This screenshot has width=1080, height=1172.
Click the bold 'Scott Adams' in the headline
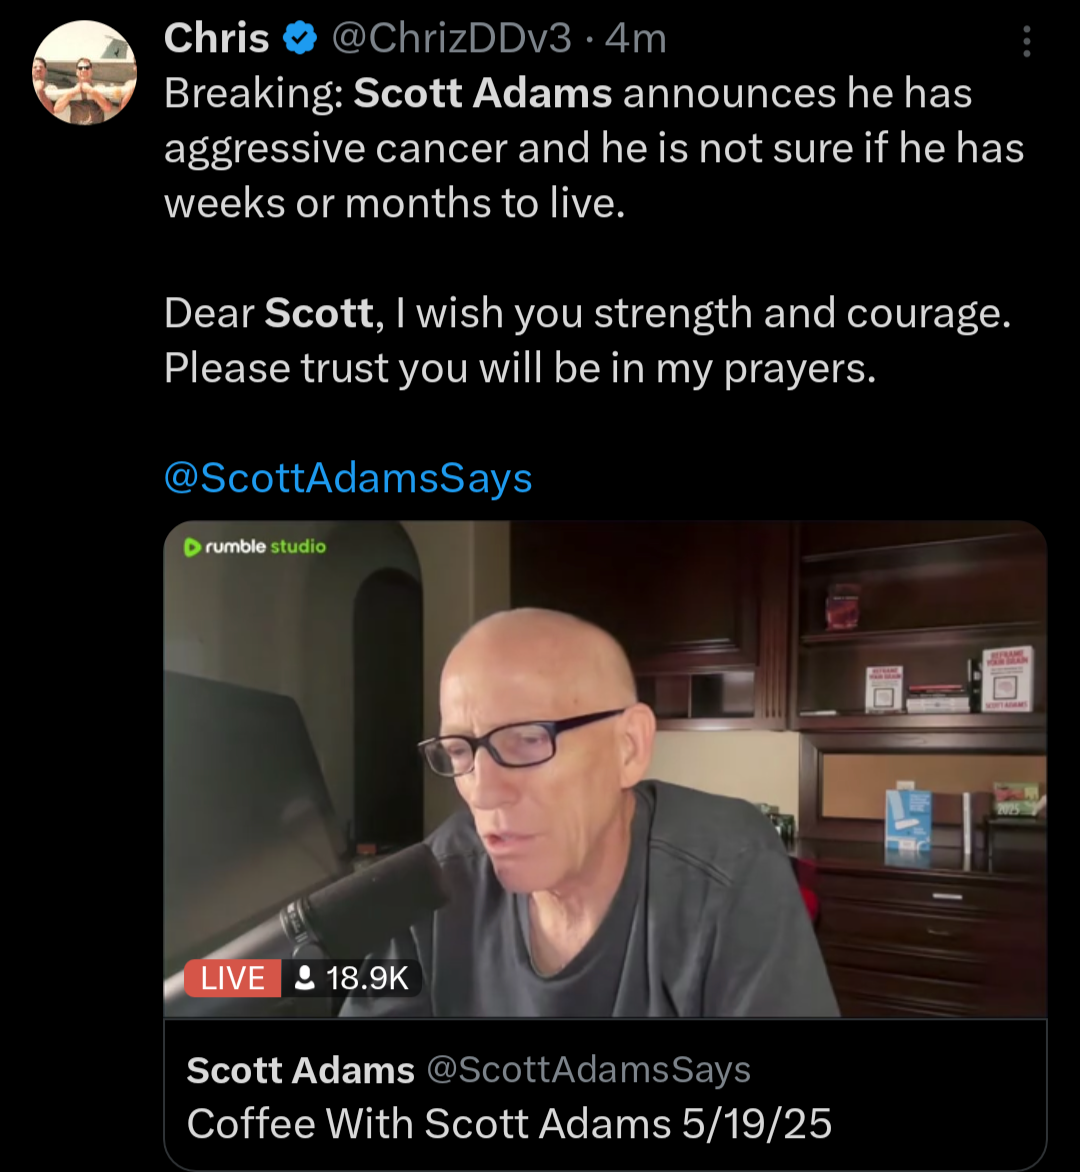click(x=483, y=93)
